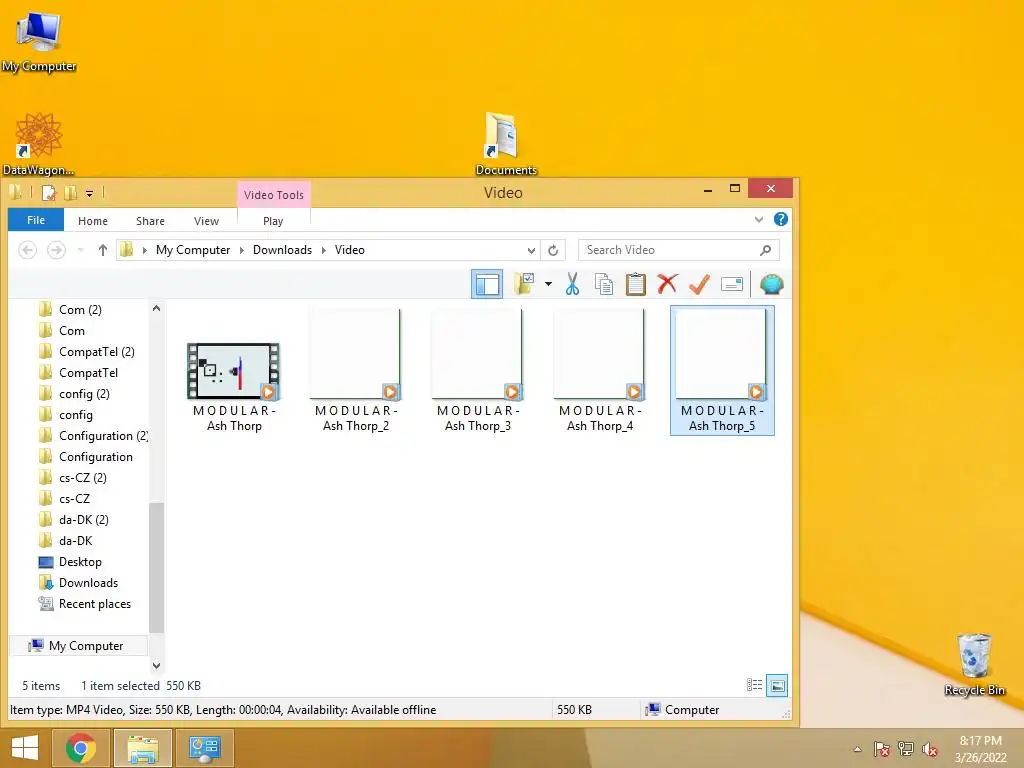Open the address bar history dropdown
1024x768 pixels.
click(x=532, y=250)
